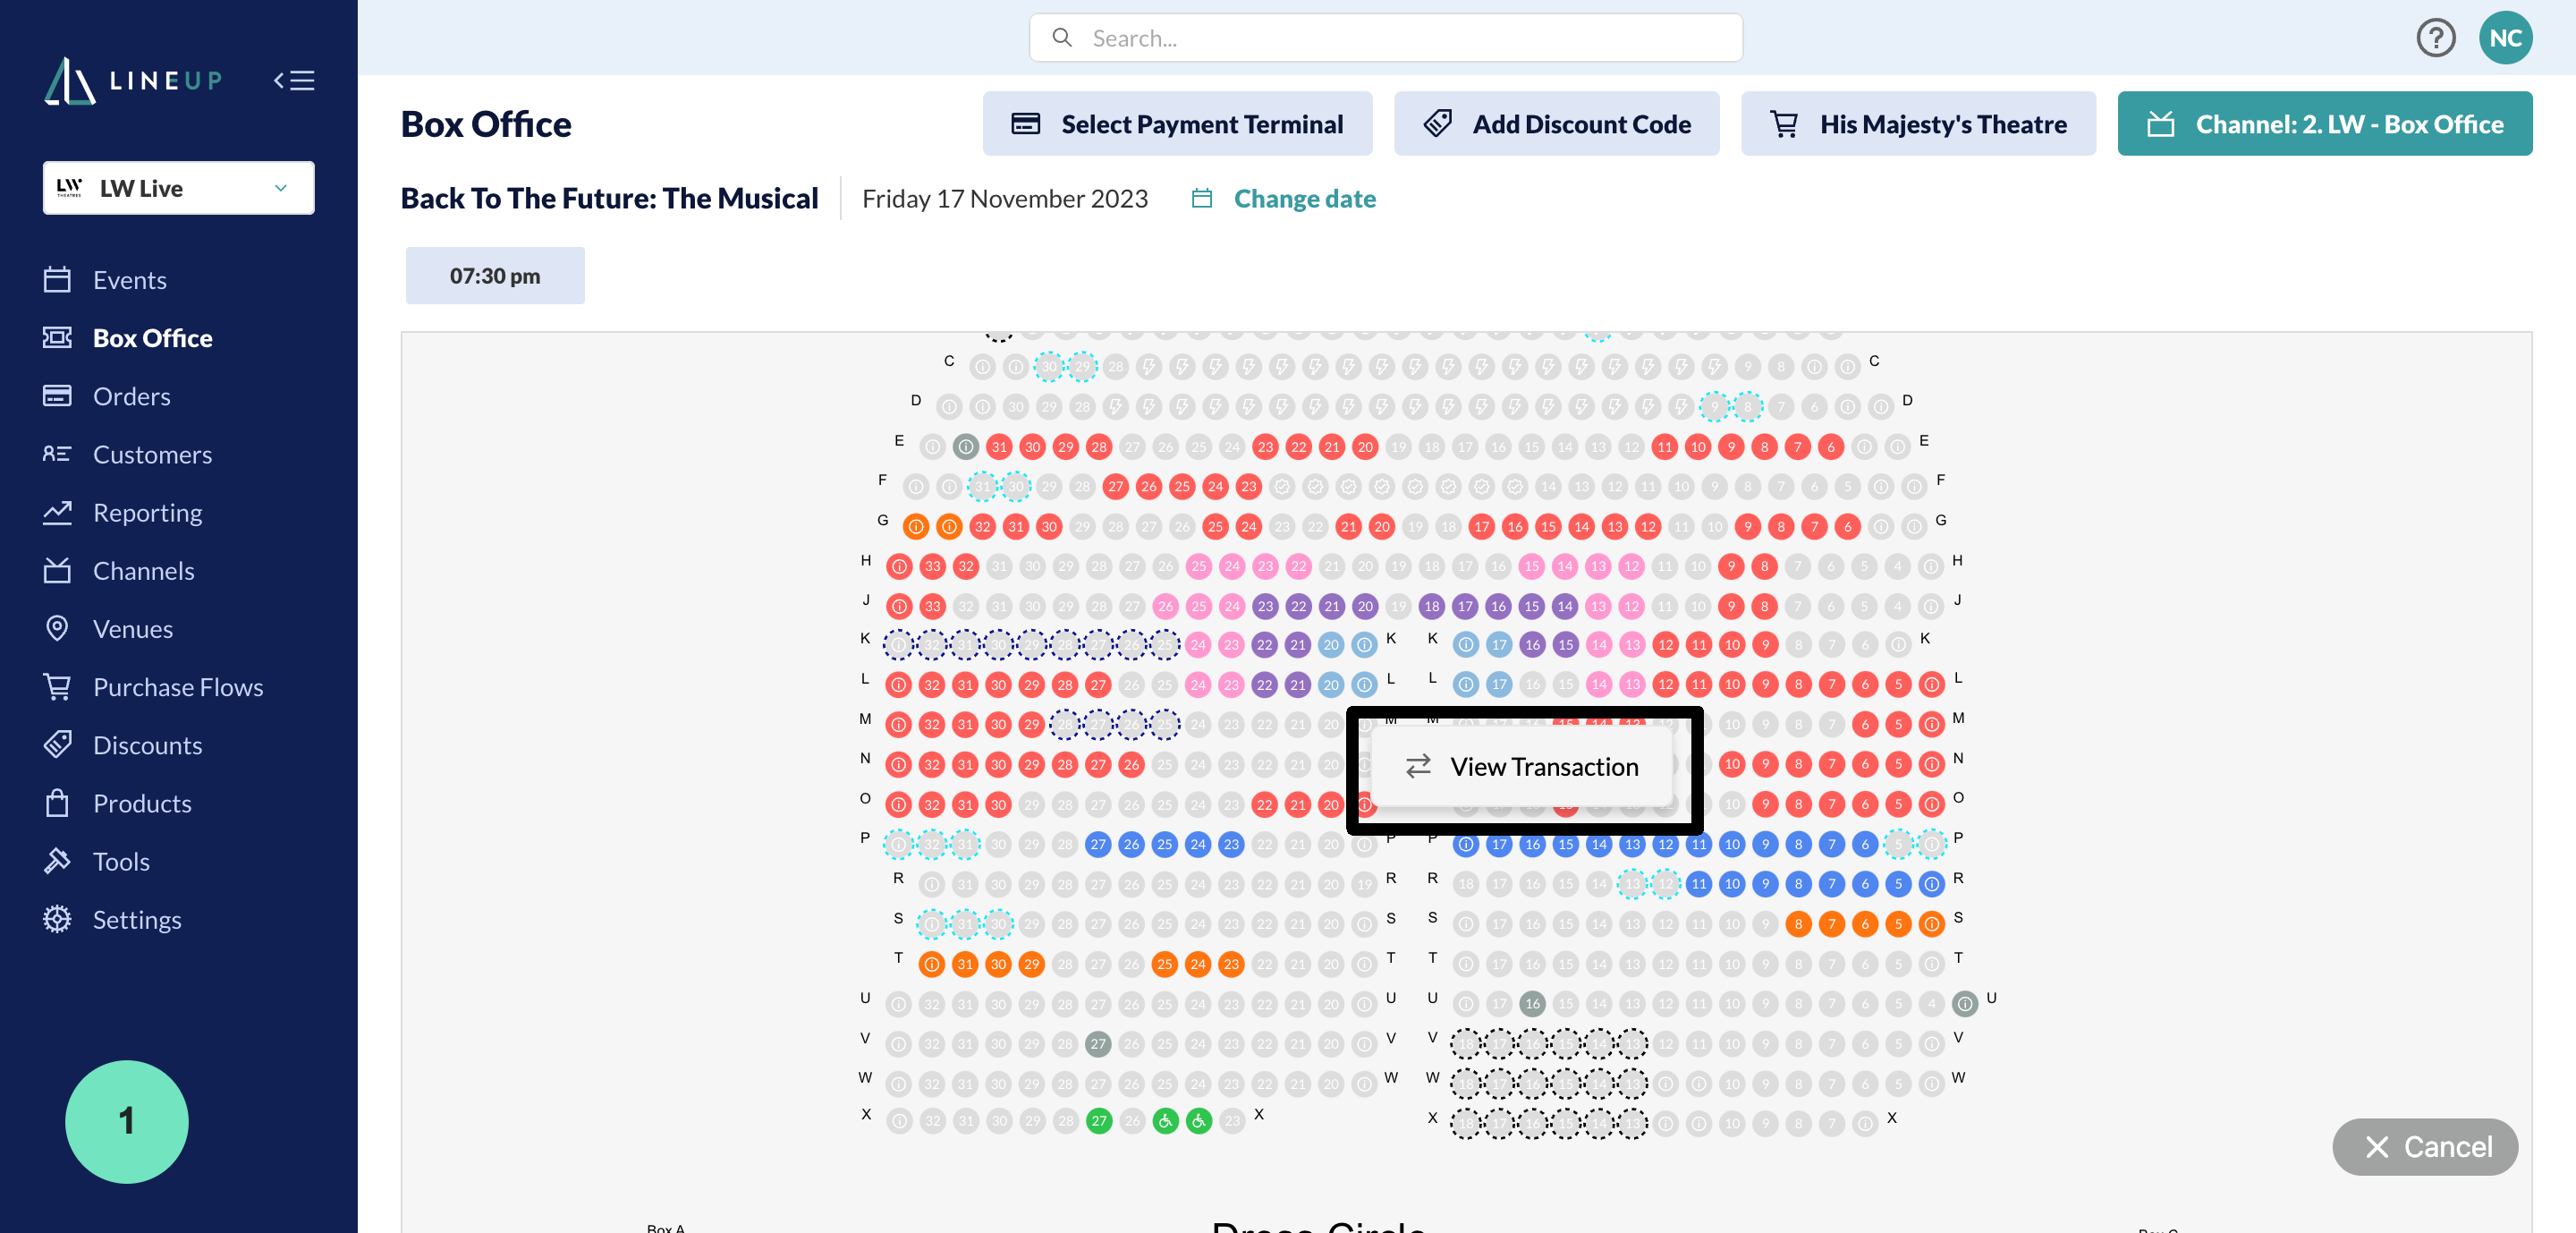
Task: Open Box Office in the sidebar
Action: pos(152,337)
